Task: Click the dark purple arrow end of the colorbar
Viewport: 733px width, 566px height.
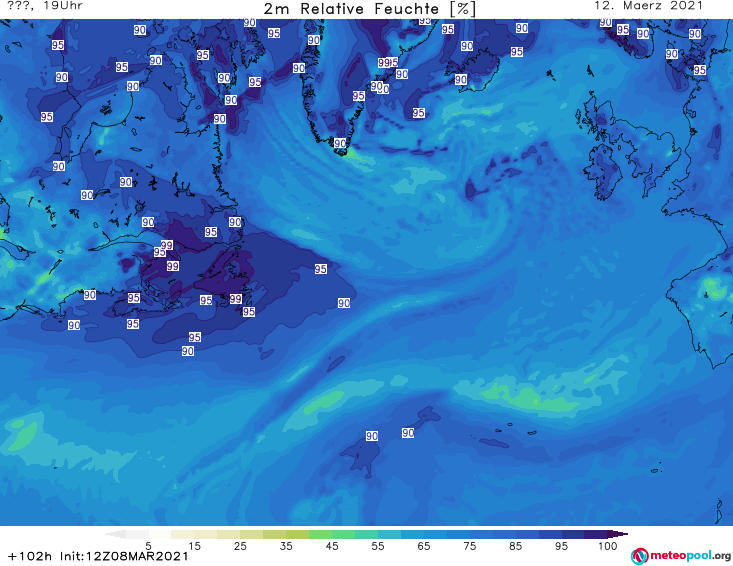Action: [618, 534]
